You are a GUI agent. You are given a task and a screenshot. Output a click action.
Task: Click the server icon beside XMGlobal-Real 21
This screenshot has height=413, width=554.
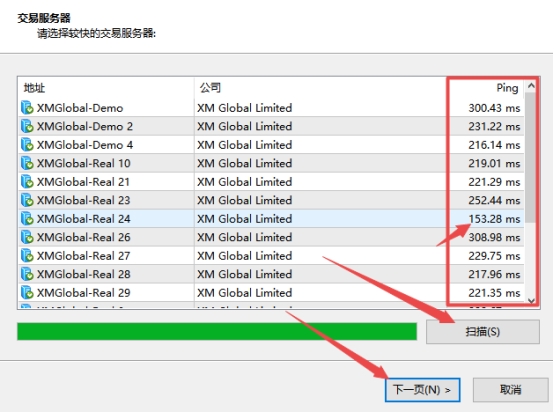pos(27,182)
